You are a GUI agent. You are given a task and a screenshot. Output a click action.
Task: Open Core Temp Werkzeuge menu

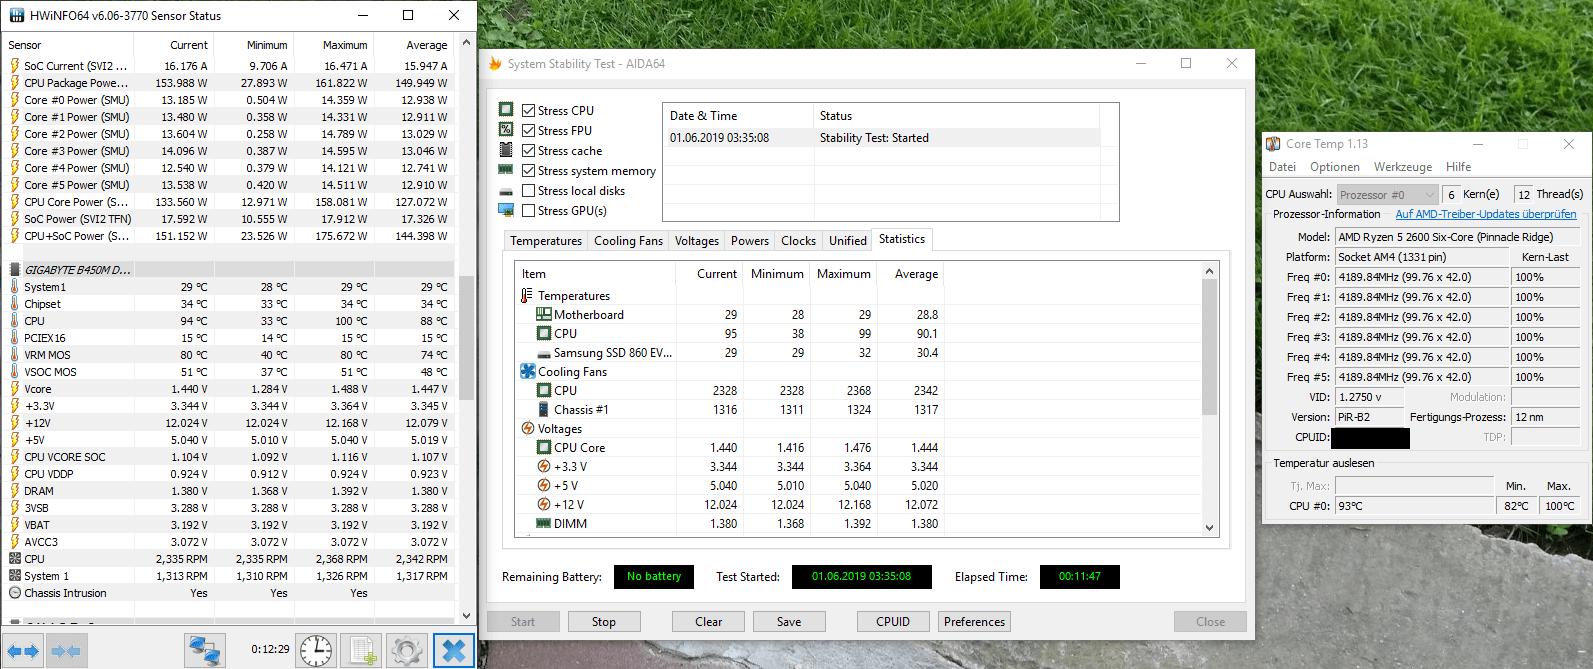1403,167
